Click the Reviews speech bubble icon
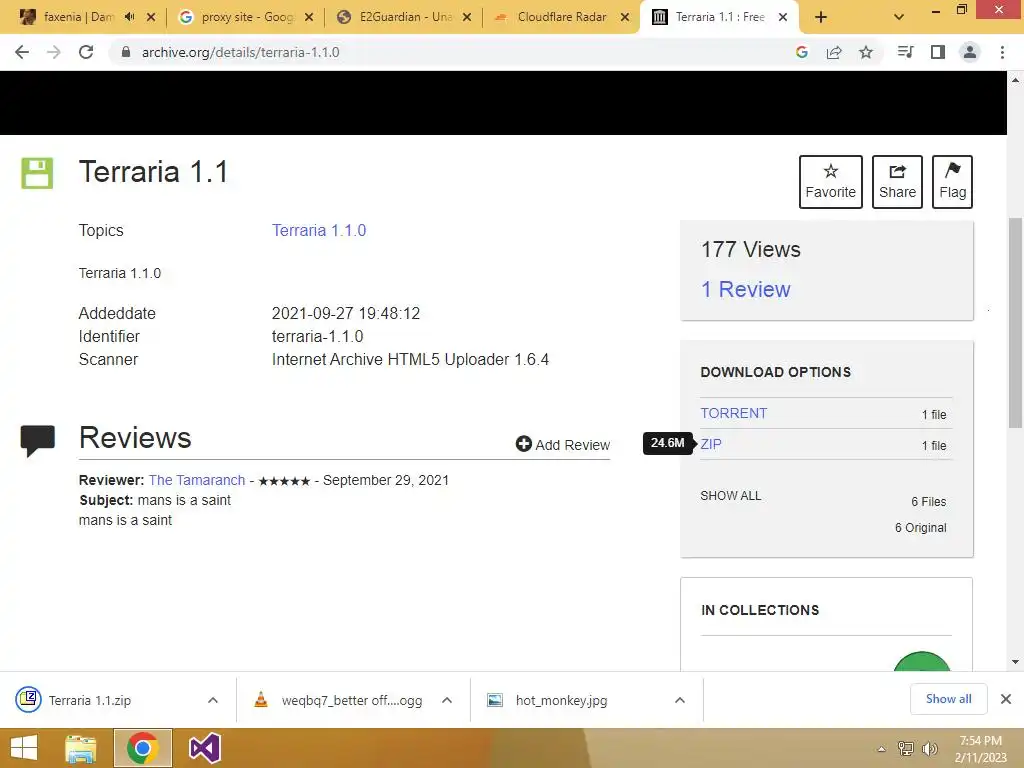Viewport: 1024px width, 768px height. (x=38, y=440)
